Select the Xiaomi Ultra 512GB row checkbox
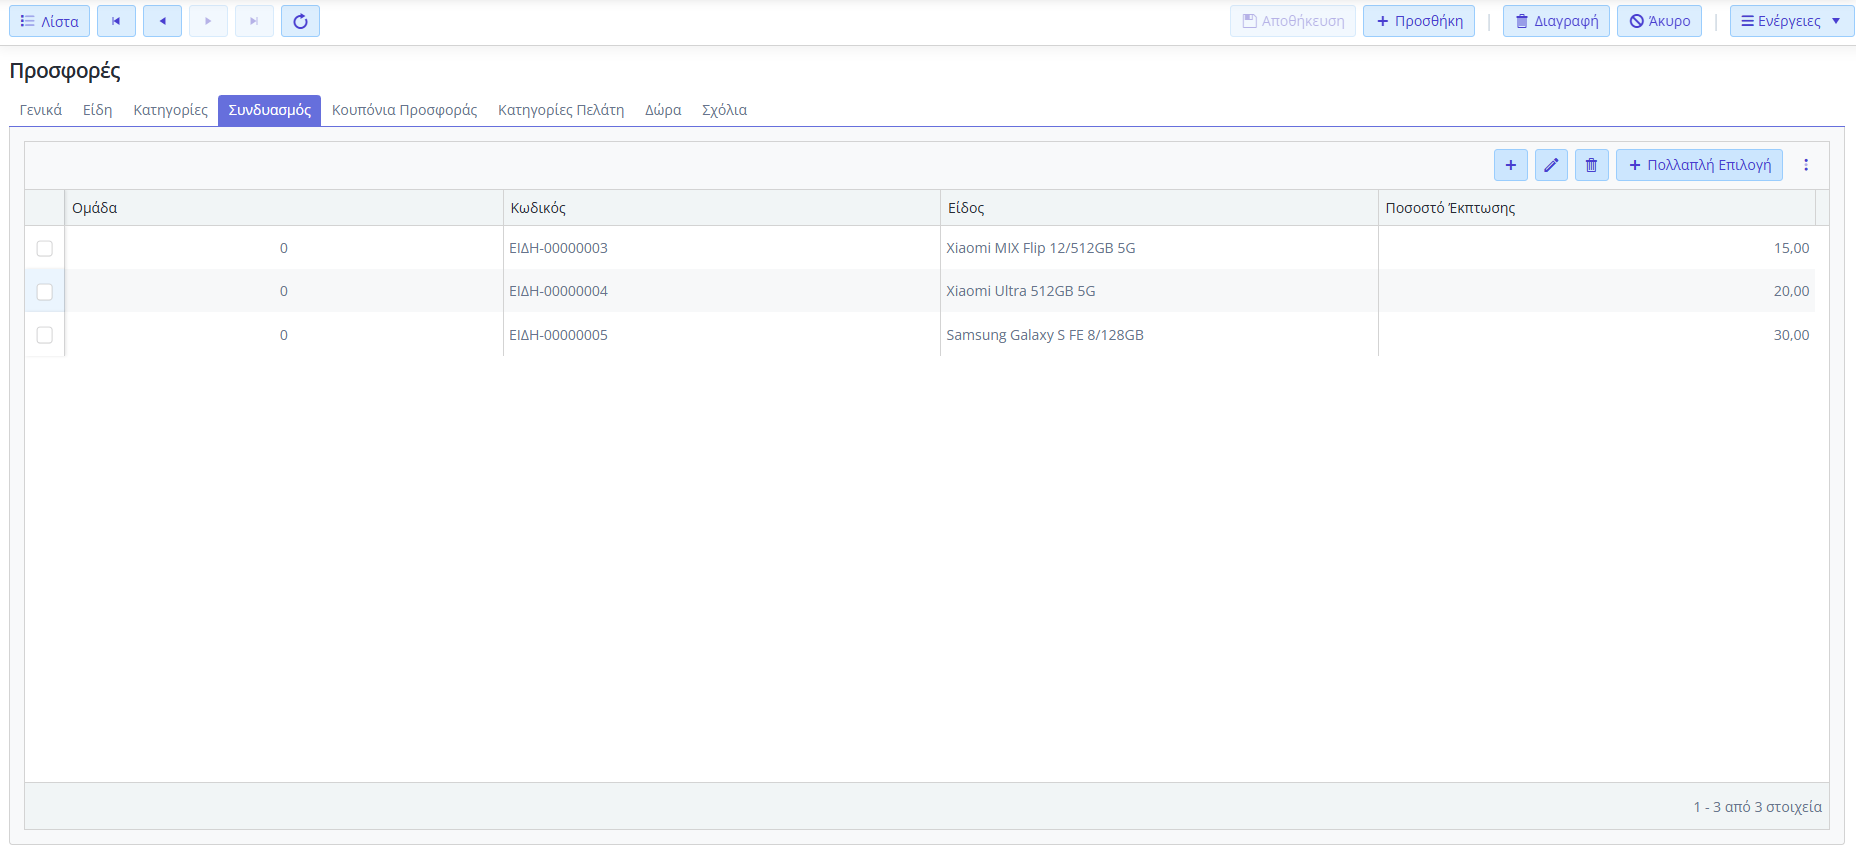 (x=45, y=291)
